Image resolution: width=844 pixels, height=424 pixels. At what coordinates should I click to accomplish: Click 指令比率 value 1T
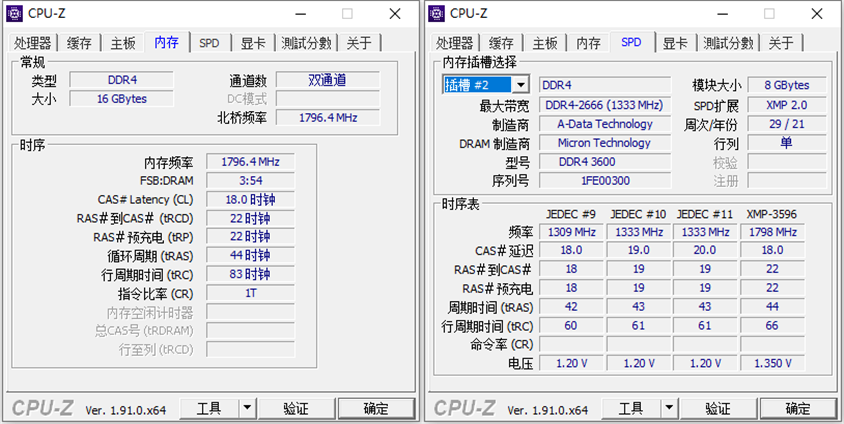250,293
